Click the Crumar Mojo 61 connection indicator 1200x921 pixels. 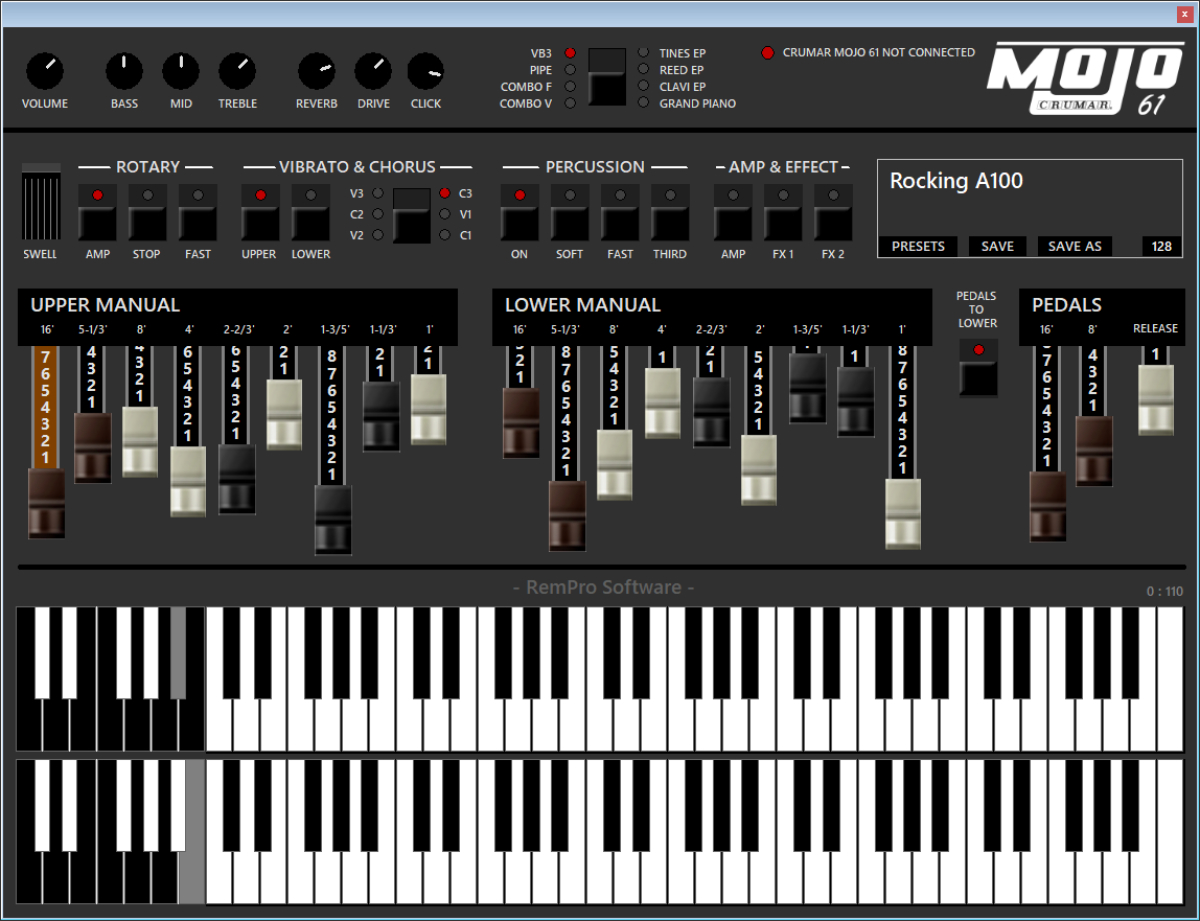(x=768, y=53)
